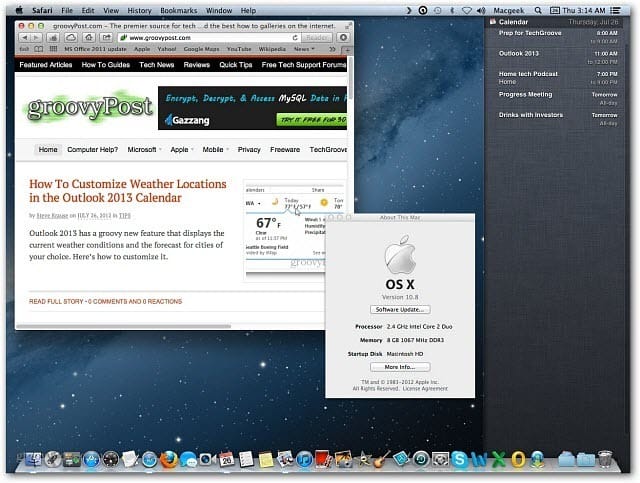Click the Software Update button
Viewport: 640px width, 483px height.
click(x=400, y=309)
